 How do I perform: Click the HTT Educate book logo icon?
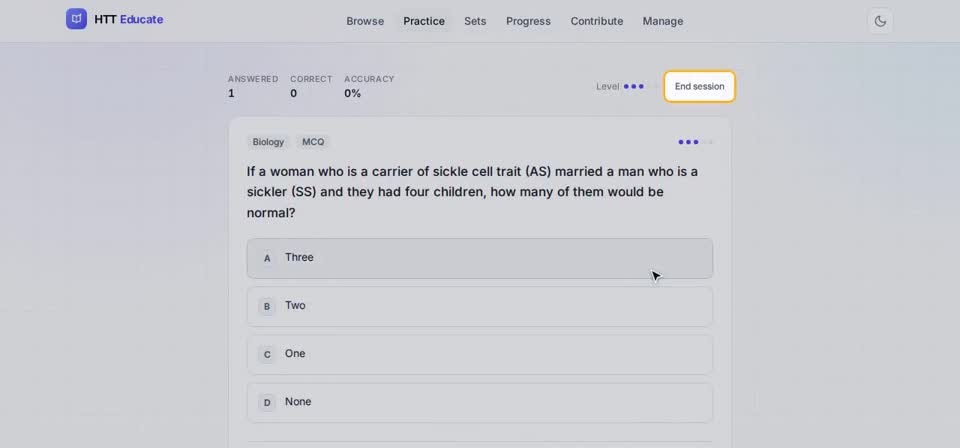coord(77,19)
